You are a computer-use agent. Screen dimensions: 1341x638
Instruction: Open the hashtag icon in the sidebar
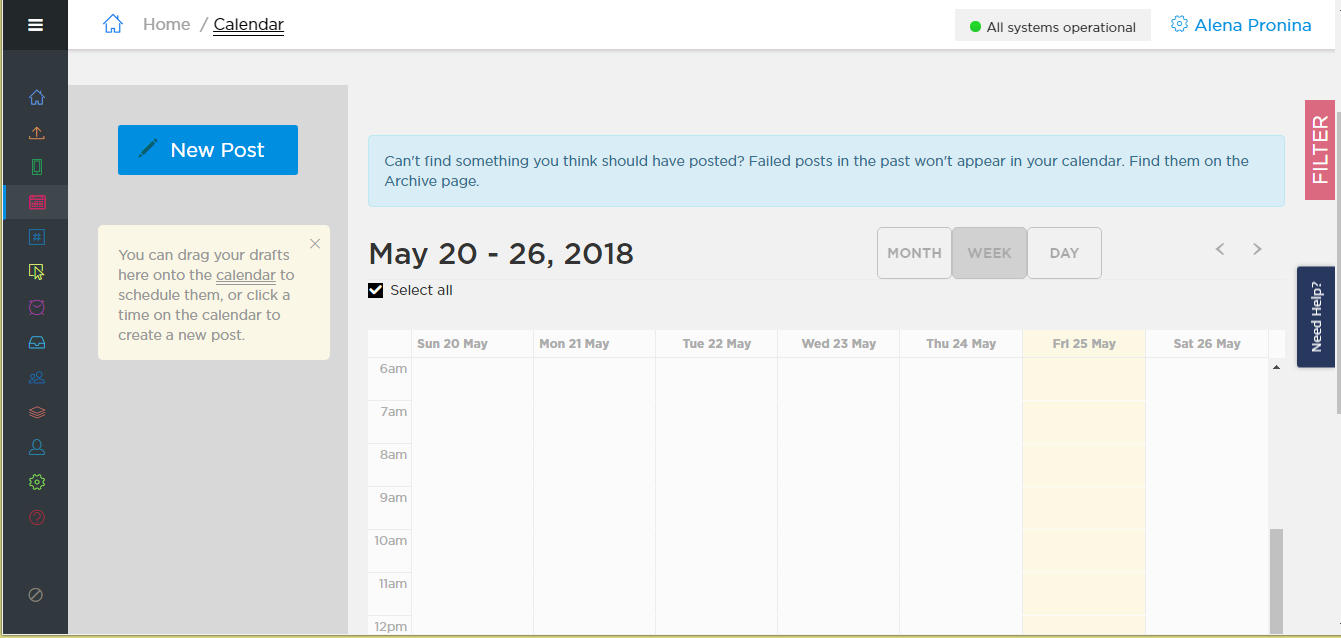(37, 237)
